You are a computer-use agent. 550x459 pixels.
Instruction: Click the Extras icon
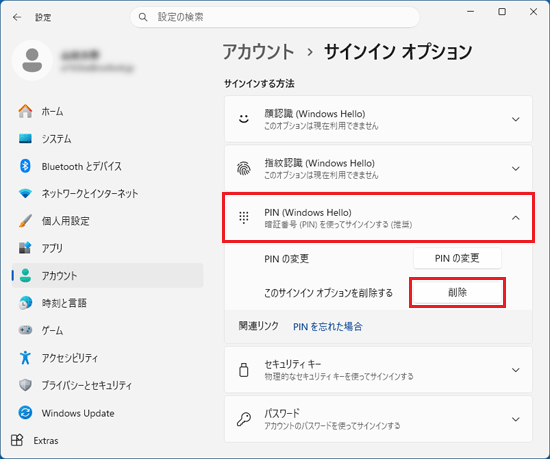coord(17,440)
